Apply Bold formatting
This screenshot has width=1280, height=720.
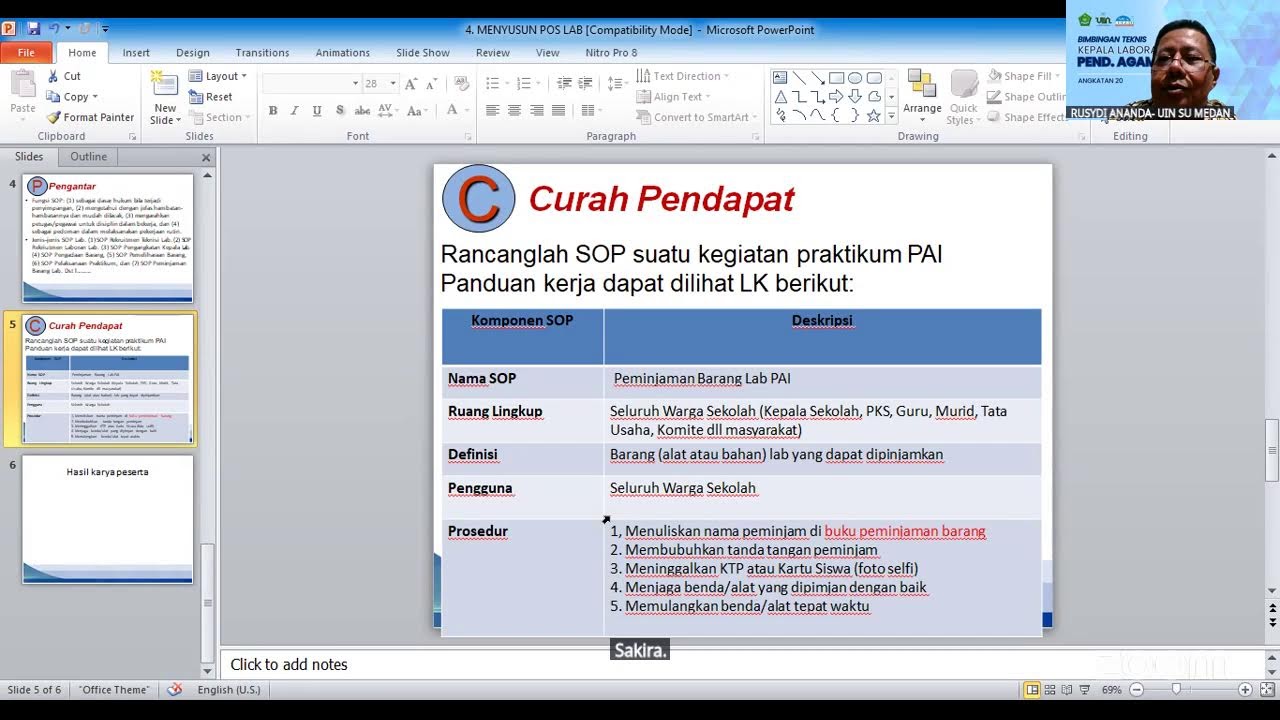[x=272, y=110]
